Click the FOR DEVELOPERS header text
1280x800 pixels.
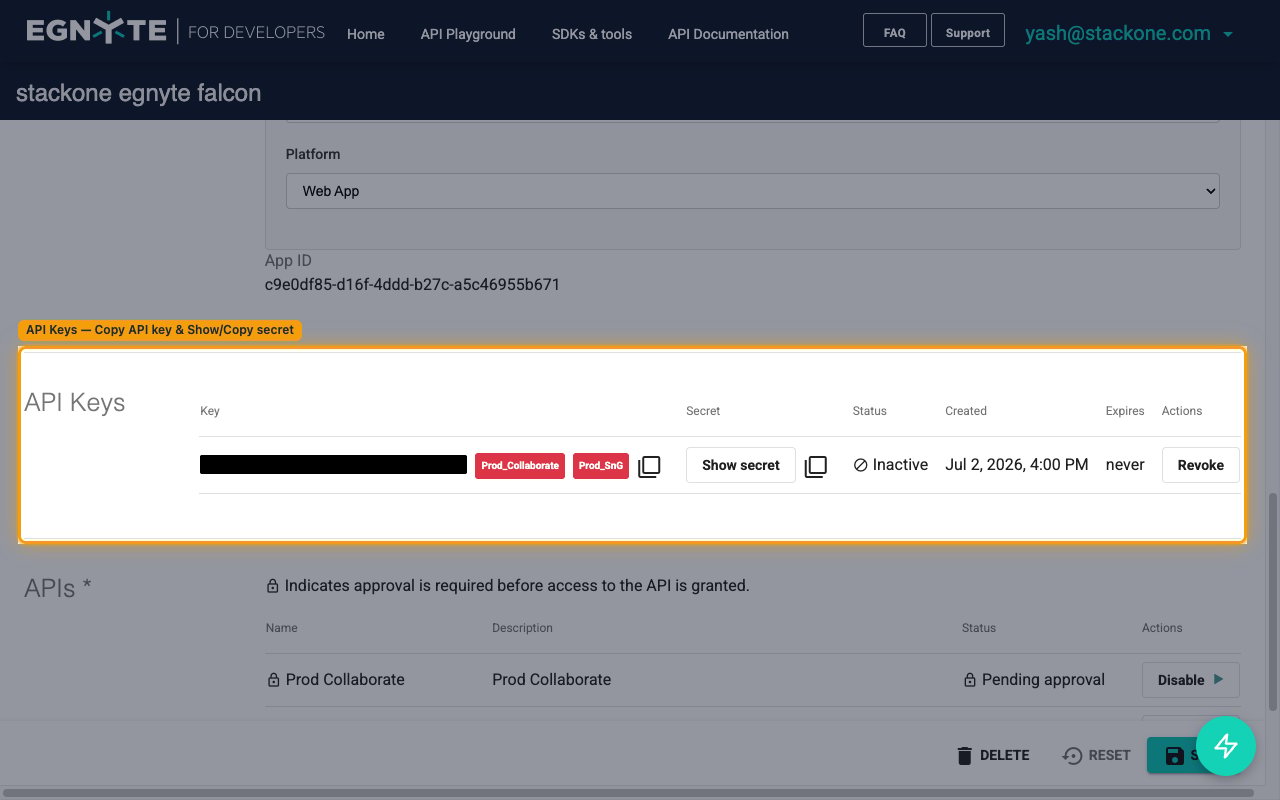pyautogui.click(x=256, y=32)
